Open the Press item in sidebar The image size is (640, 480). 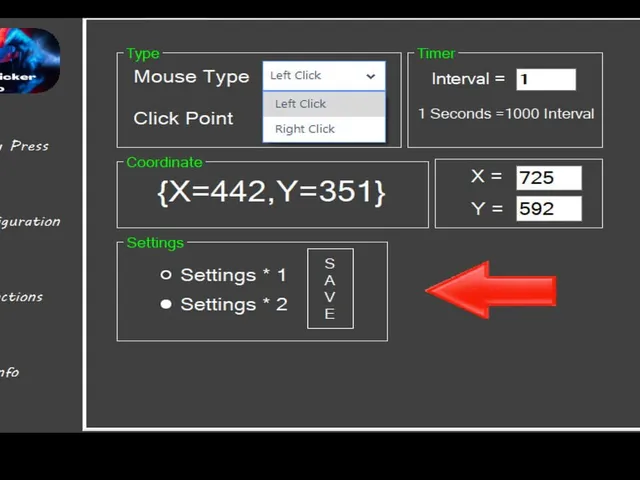24,146
